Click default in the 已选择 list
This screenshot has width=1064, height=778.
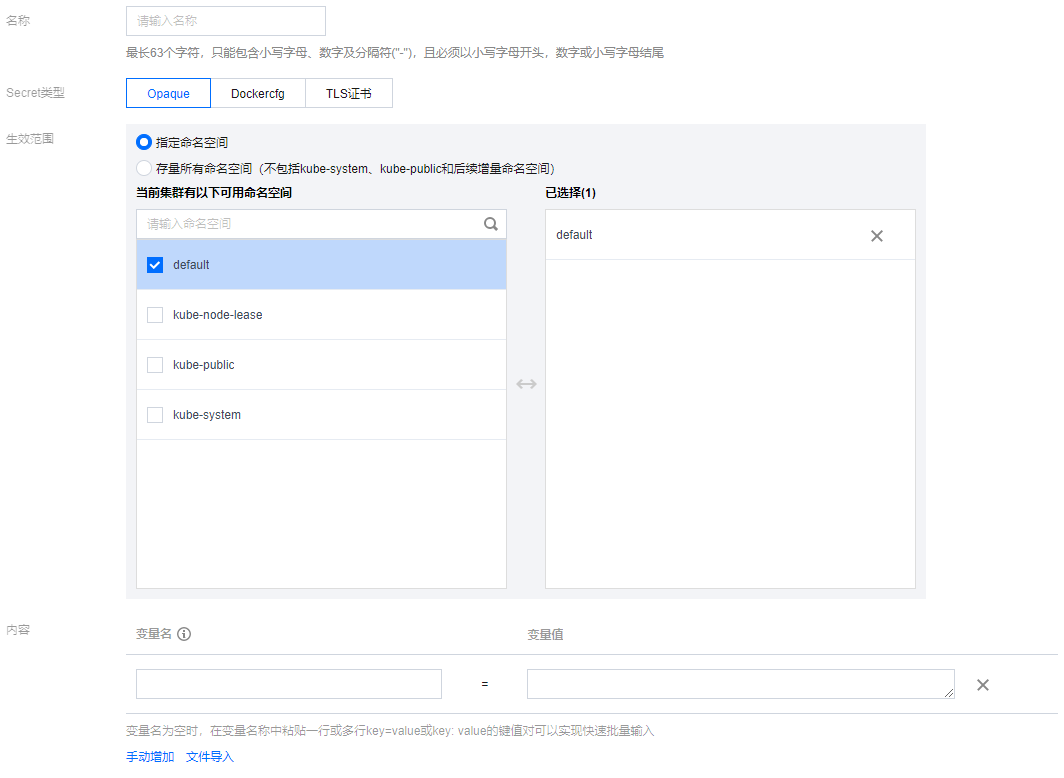click(x=574, y=235)
